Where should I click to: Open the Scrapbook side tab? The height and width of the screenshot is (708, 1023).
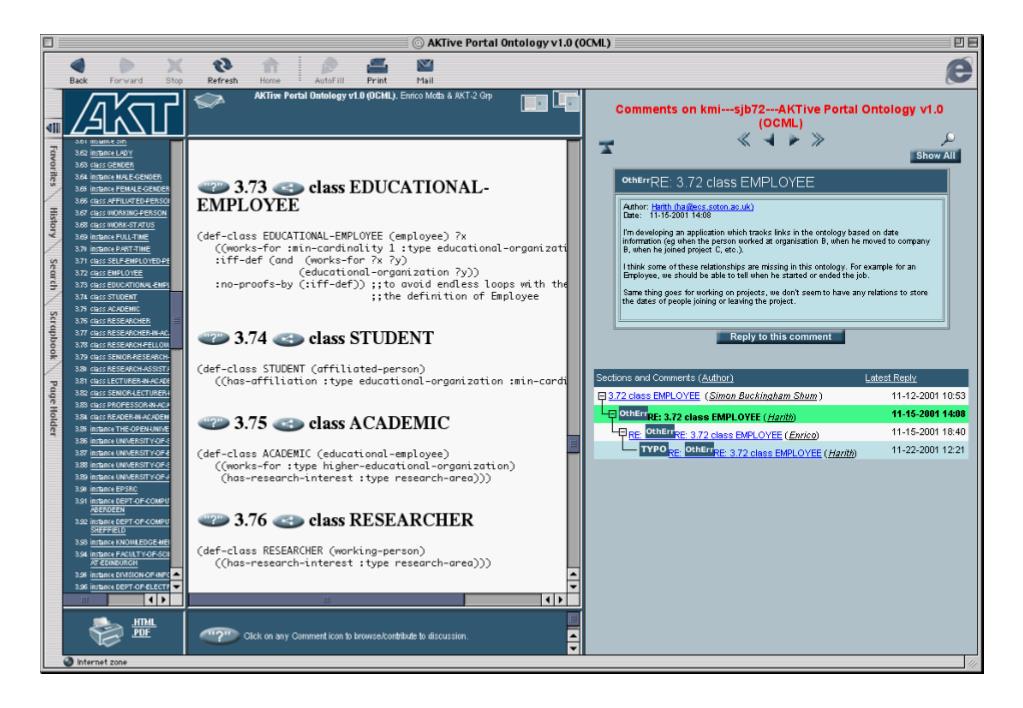coord(53,335)
